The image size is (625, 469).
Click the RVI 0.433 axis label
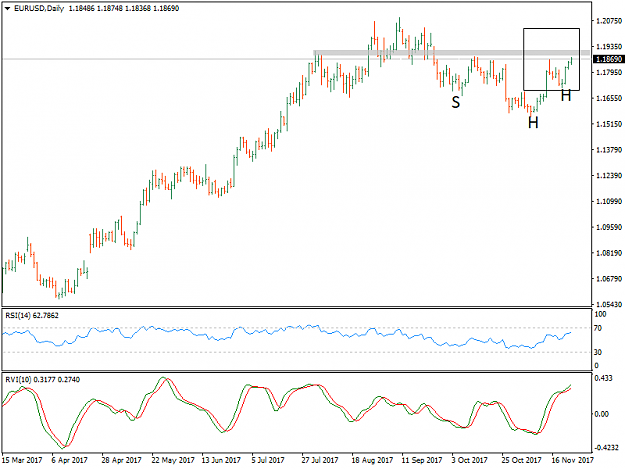(x=603, y=378)
